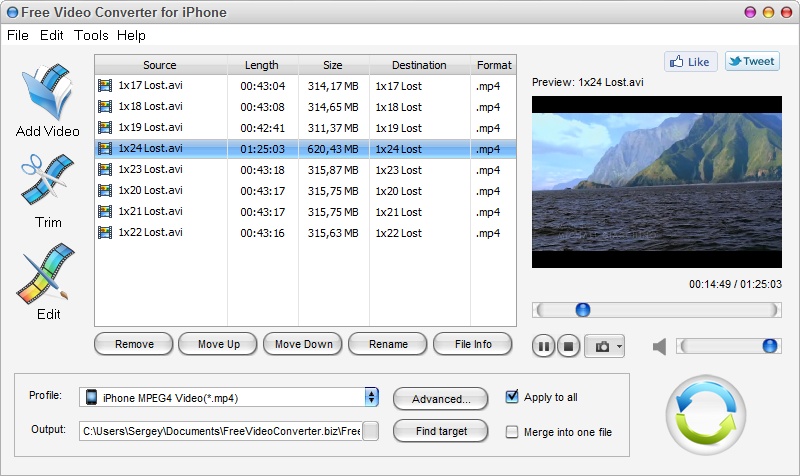Viewport: 800px width, 476px height.
Task: Click the 00:42:41 length cell
Action: pos(262,128)
